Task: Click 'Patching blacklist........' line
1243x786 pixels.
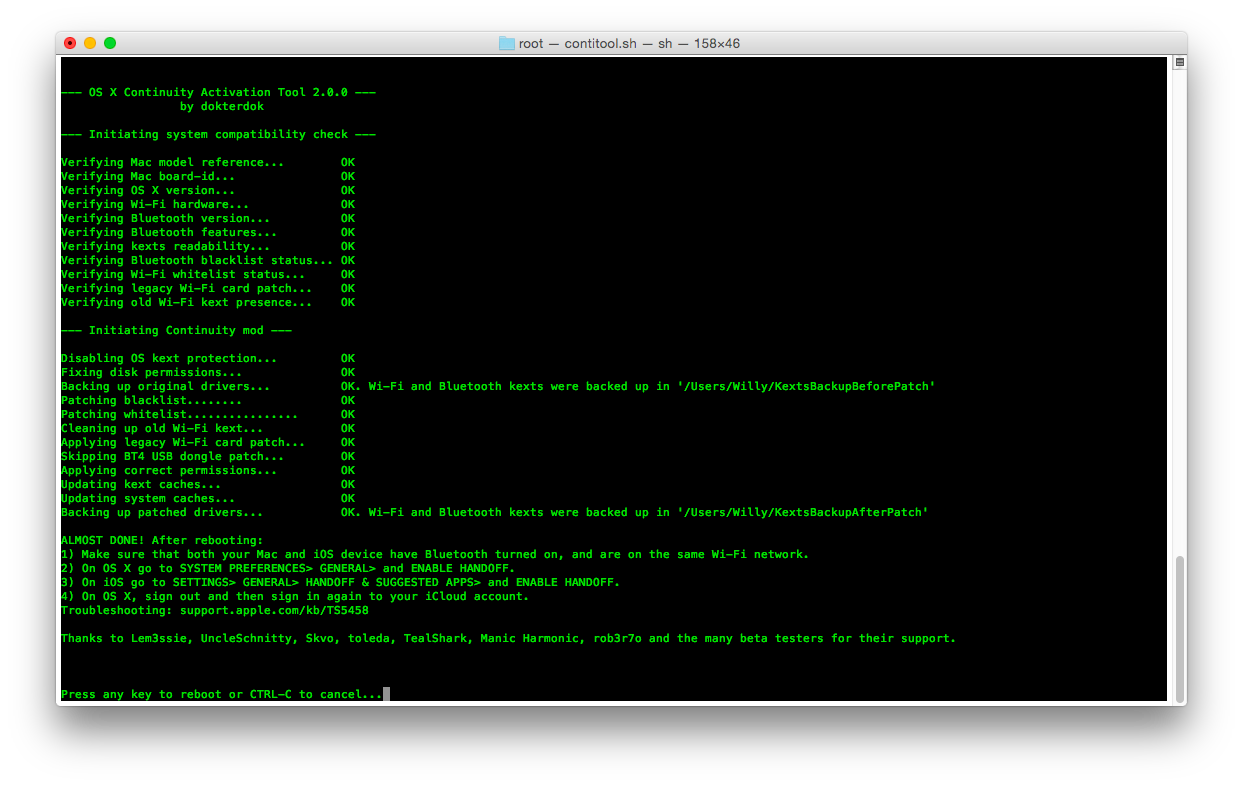Action: click(x=208, y=400)
